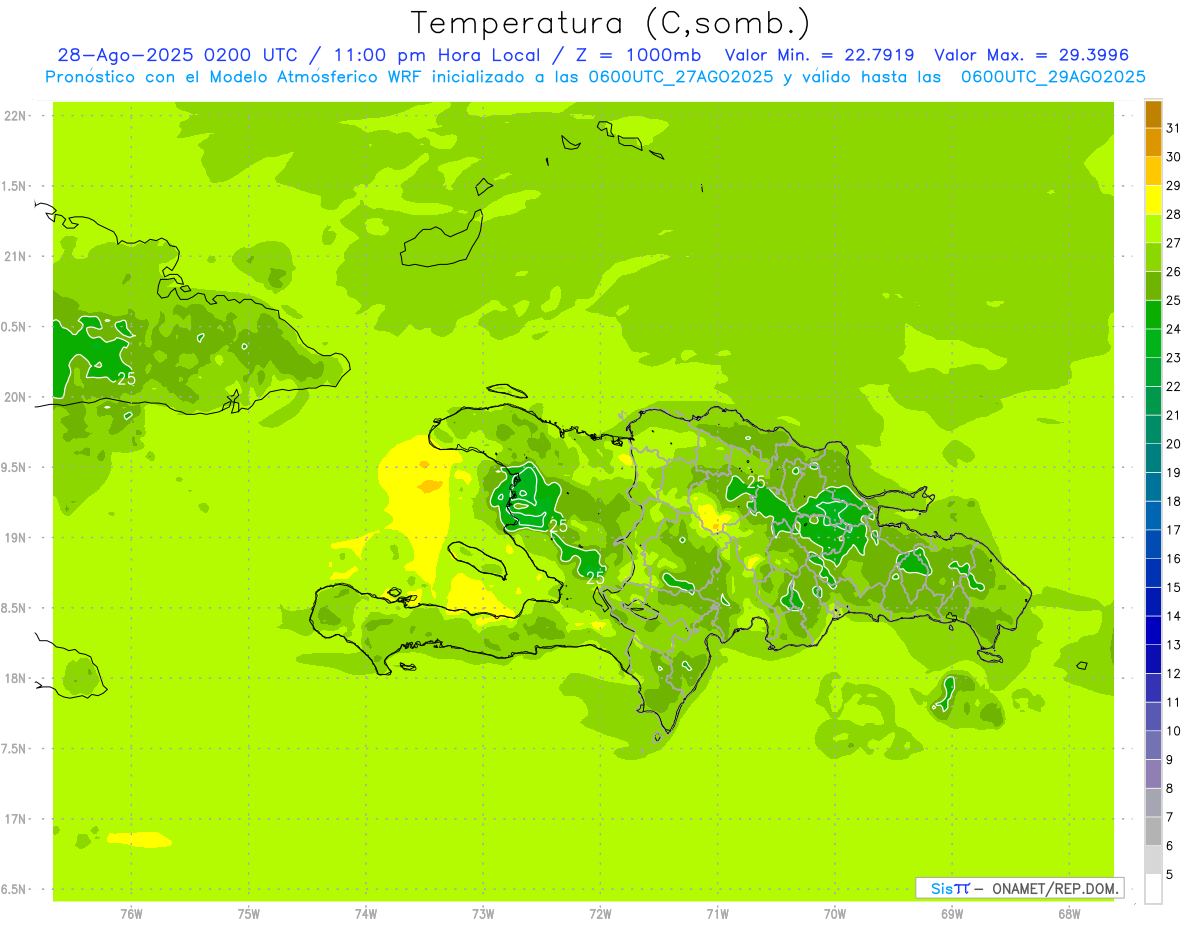Screen dimensions: 1200x927
Task: Click the color bar label '28'
Action: click(1174, 214)
